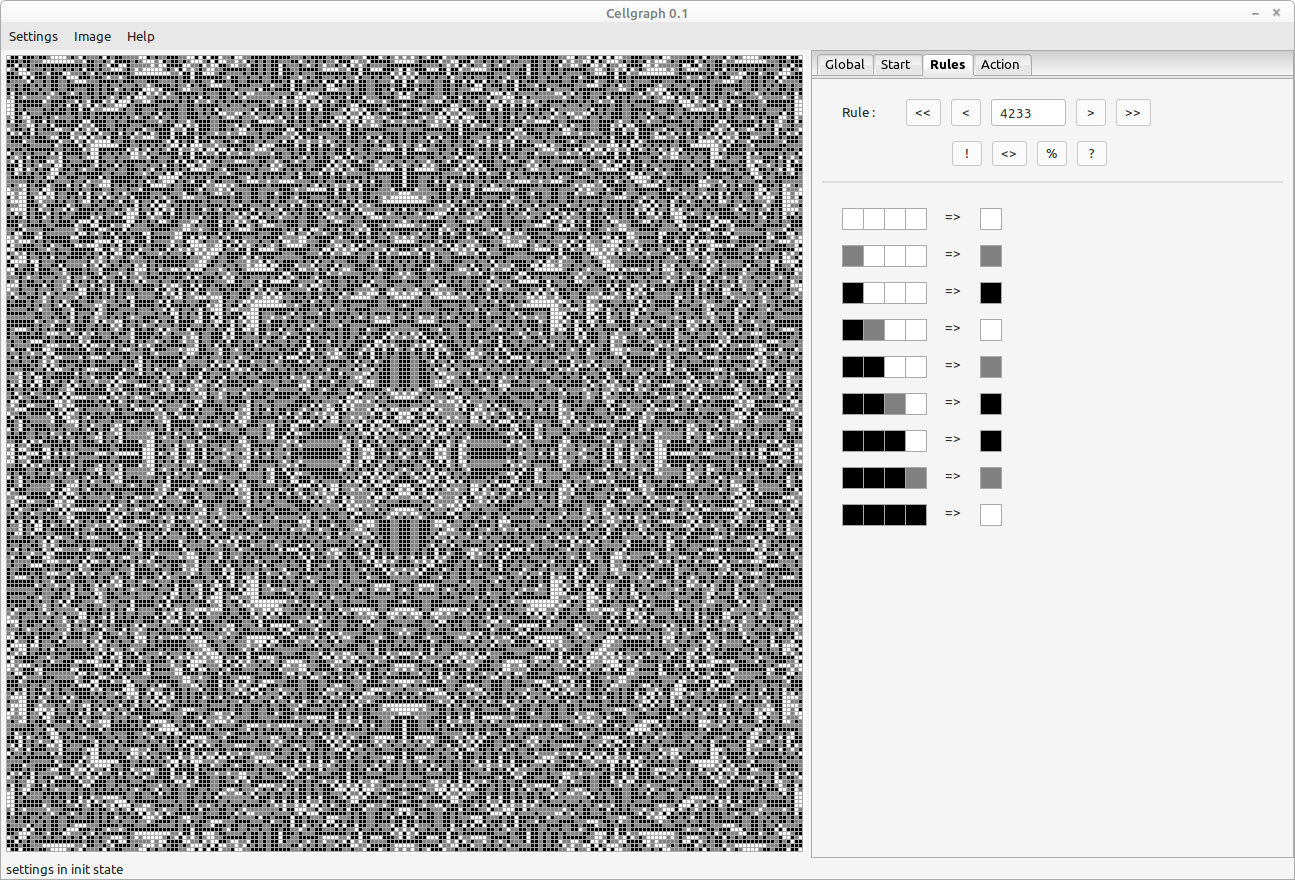Minimize the Cellgraph window

[1256, 13]
